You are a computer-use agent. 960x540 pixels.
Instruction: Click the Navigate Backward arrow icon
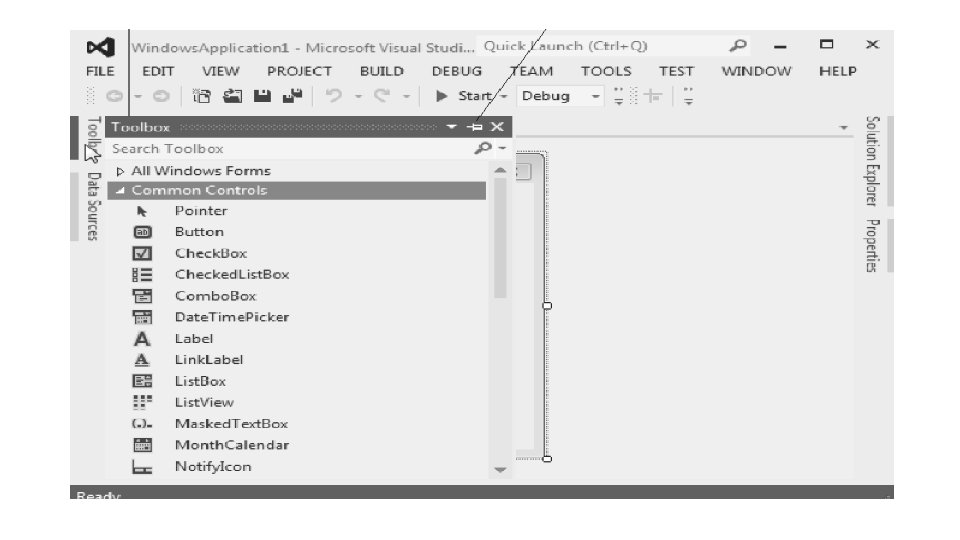(x=114, y=96)
